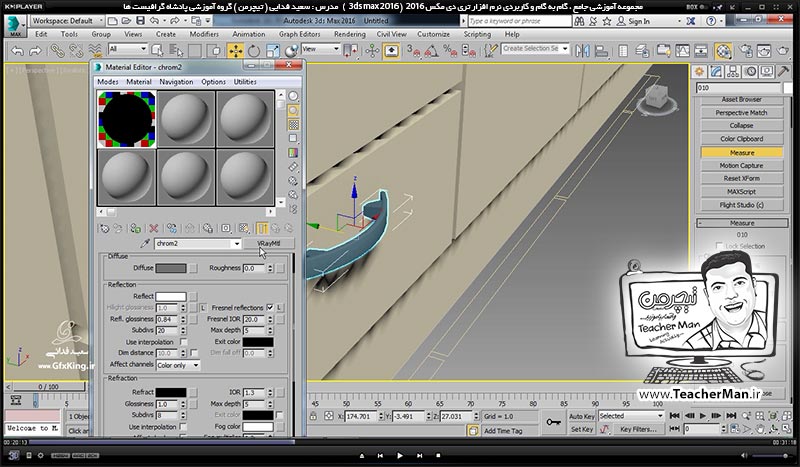This screenshot has width=800, height=467.
Task: Click the Mirror tool icon
Action: pyautogui.click(x=582, y=51)
